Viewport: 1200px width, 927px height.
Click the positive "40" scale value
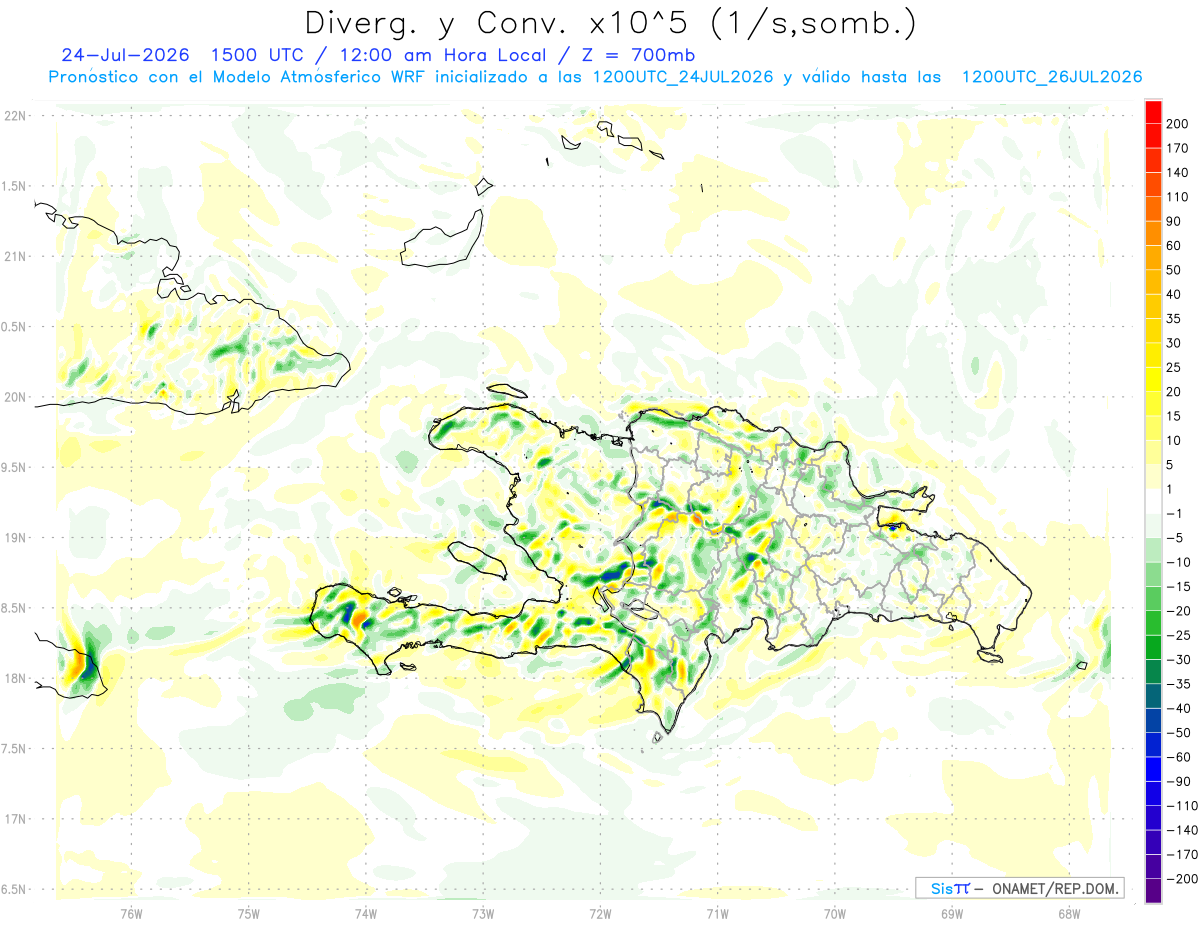click(x=1174, y=294)
